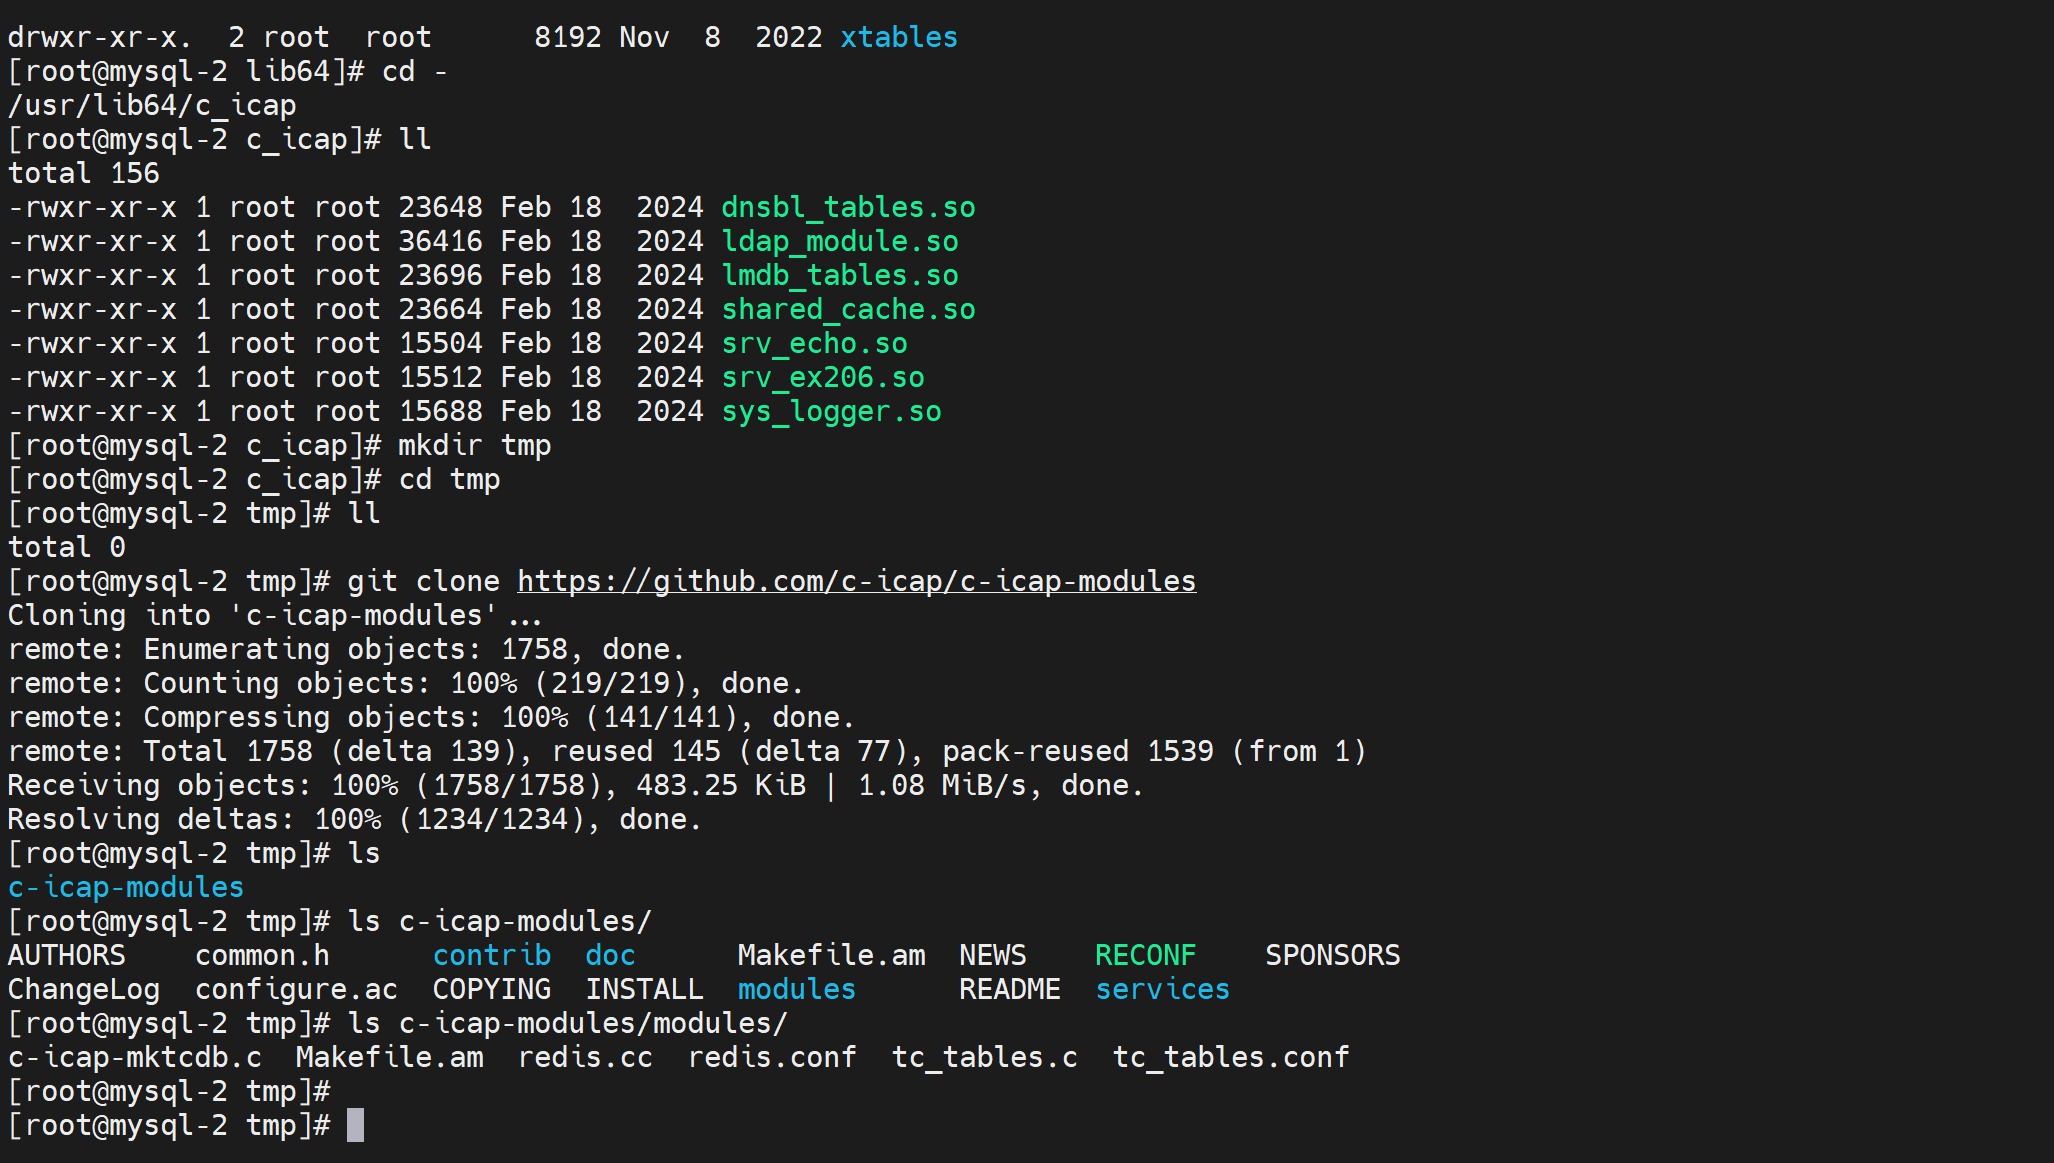Click the lmdb_tables.so filename
This screenshot has height=1163, width=2054.
pos(840,275)
